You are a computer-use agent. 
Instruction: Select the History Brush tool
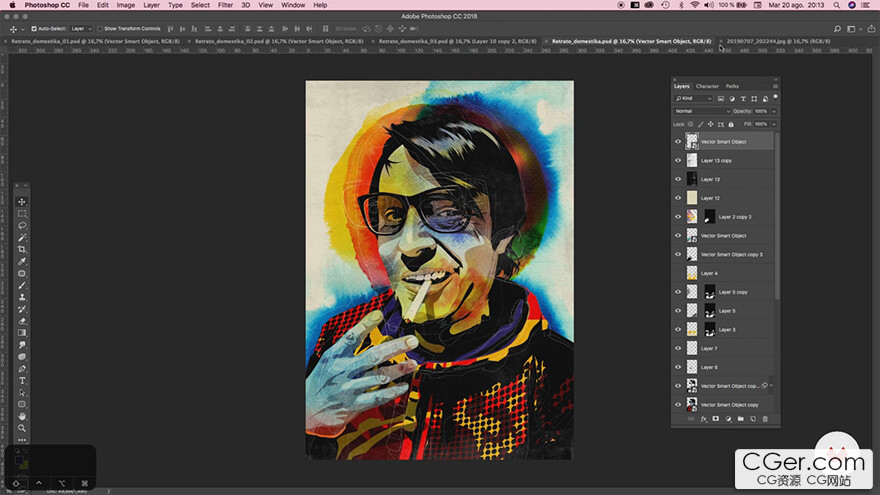click(22, 309)
